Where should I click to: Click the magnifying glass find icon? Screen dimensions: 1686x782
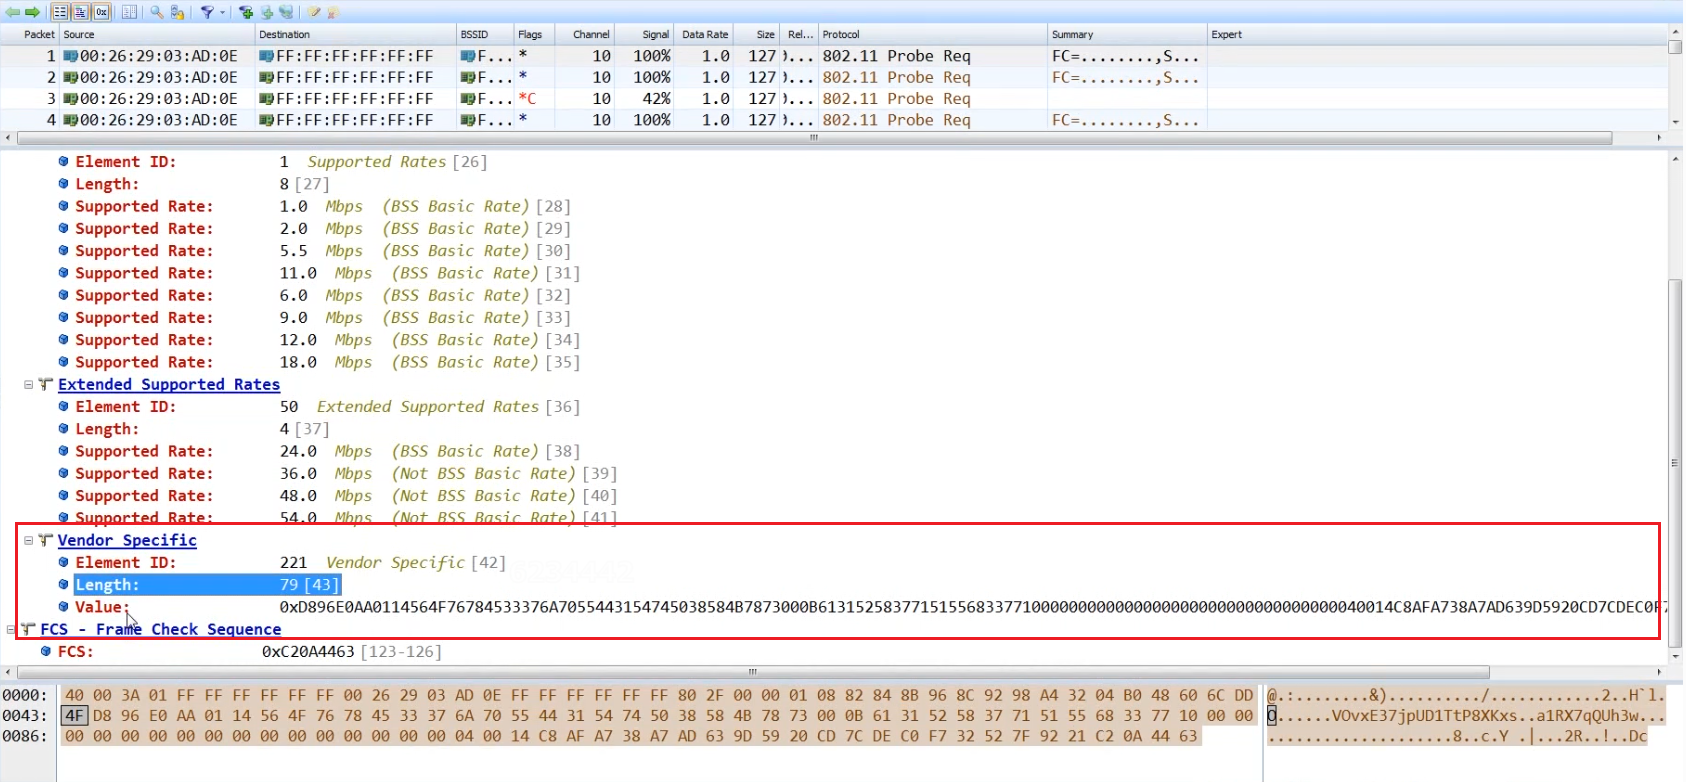(157, 12)
